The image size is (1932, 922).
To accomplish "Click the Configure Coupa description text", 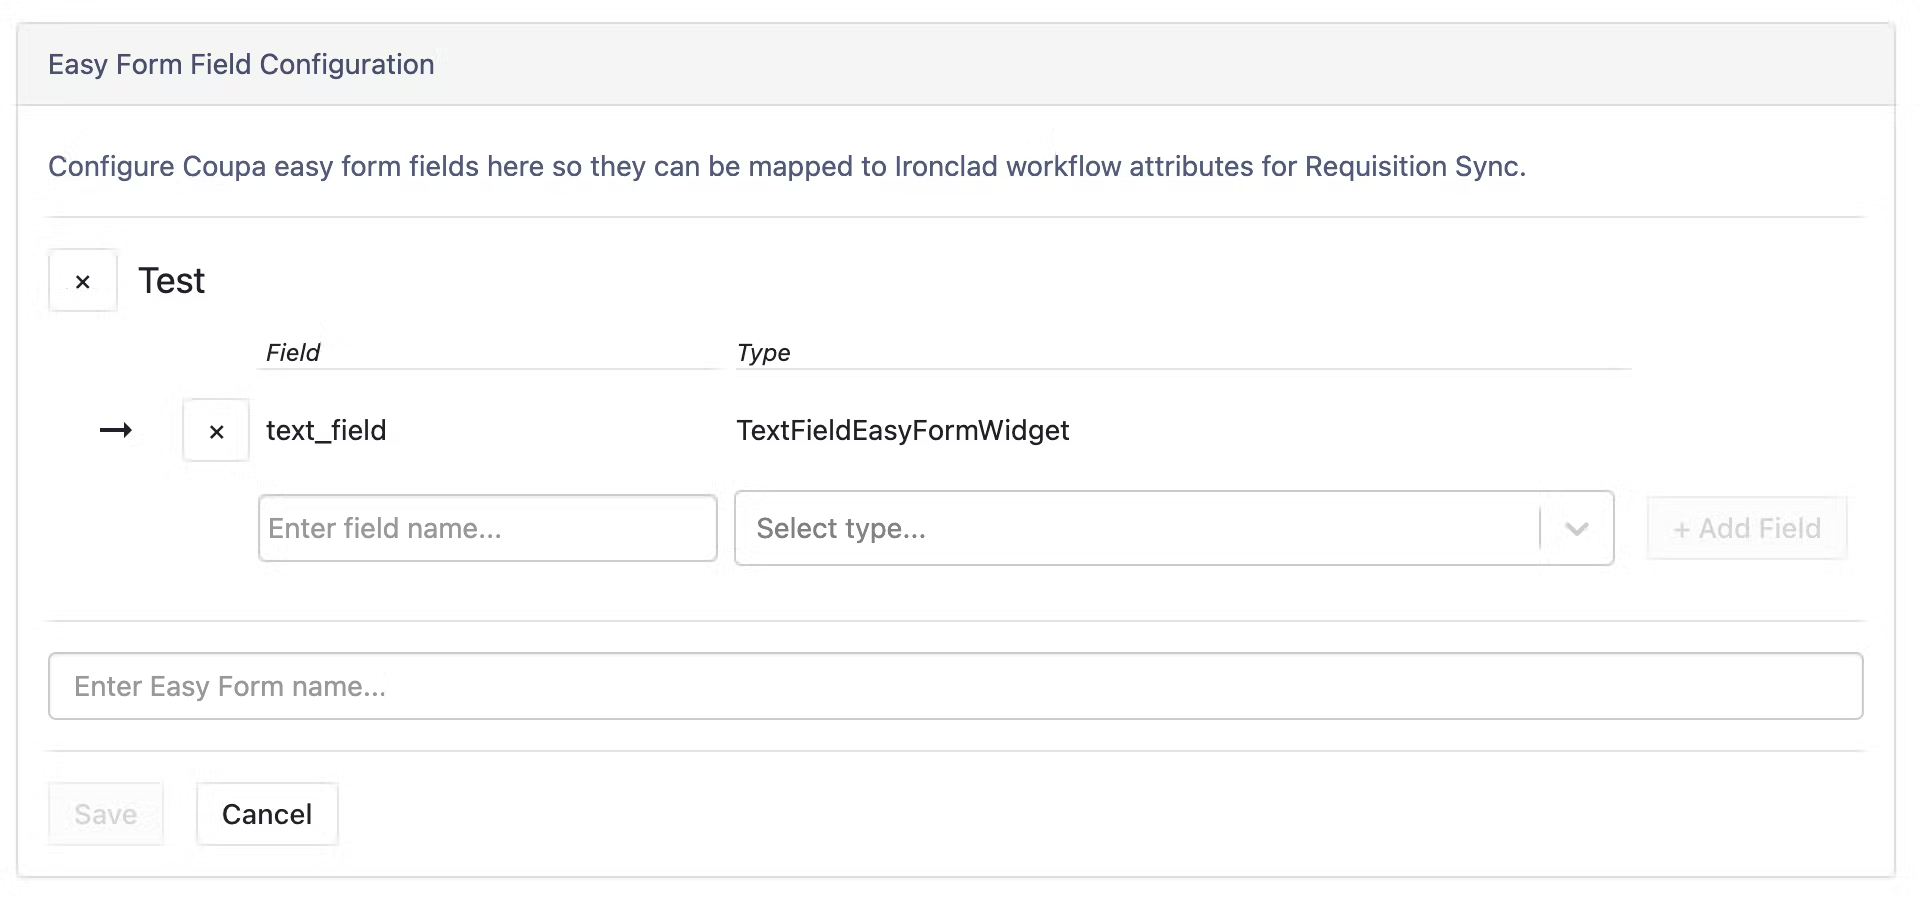I will pos(787,166).
